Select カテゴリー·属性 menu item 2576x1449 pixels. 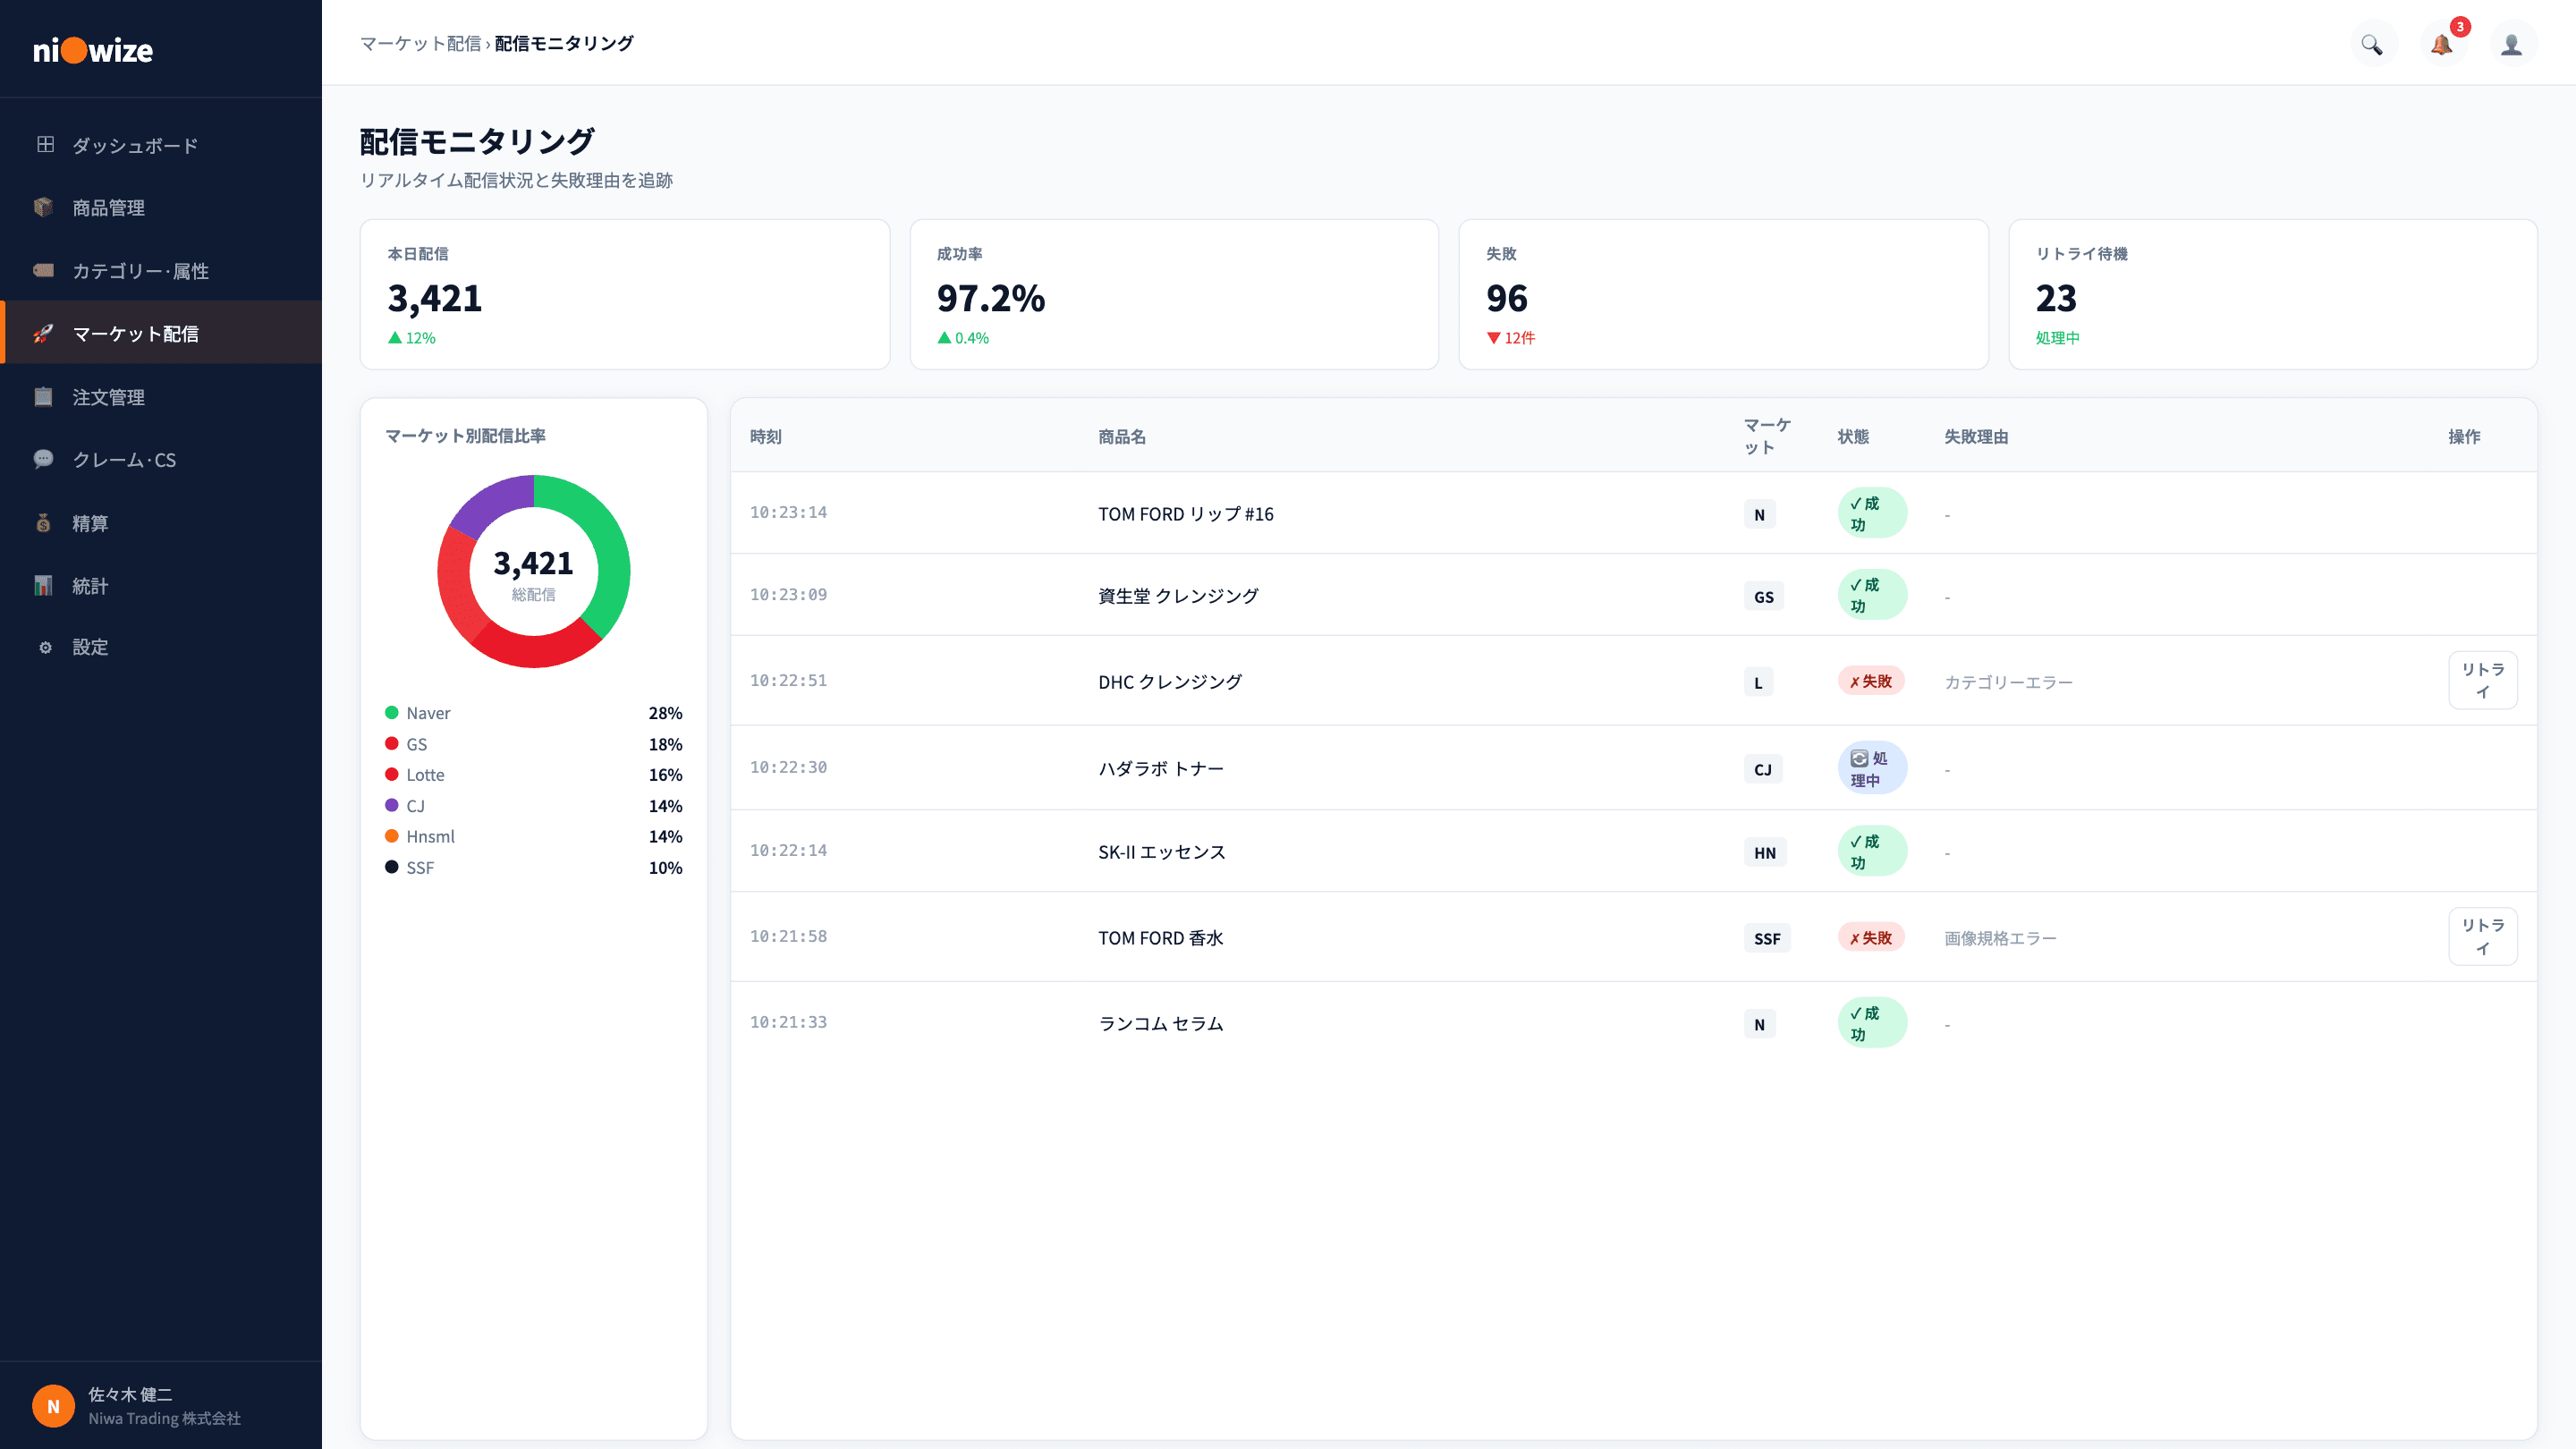pyautogui.click(x=162, y=270)
